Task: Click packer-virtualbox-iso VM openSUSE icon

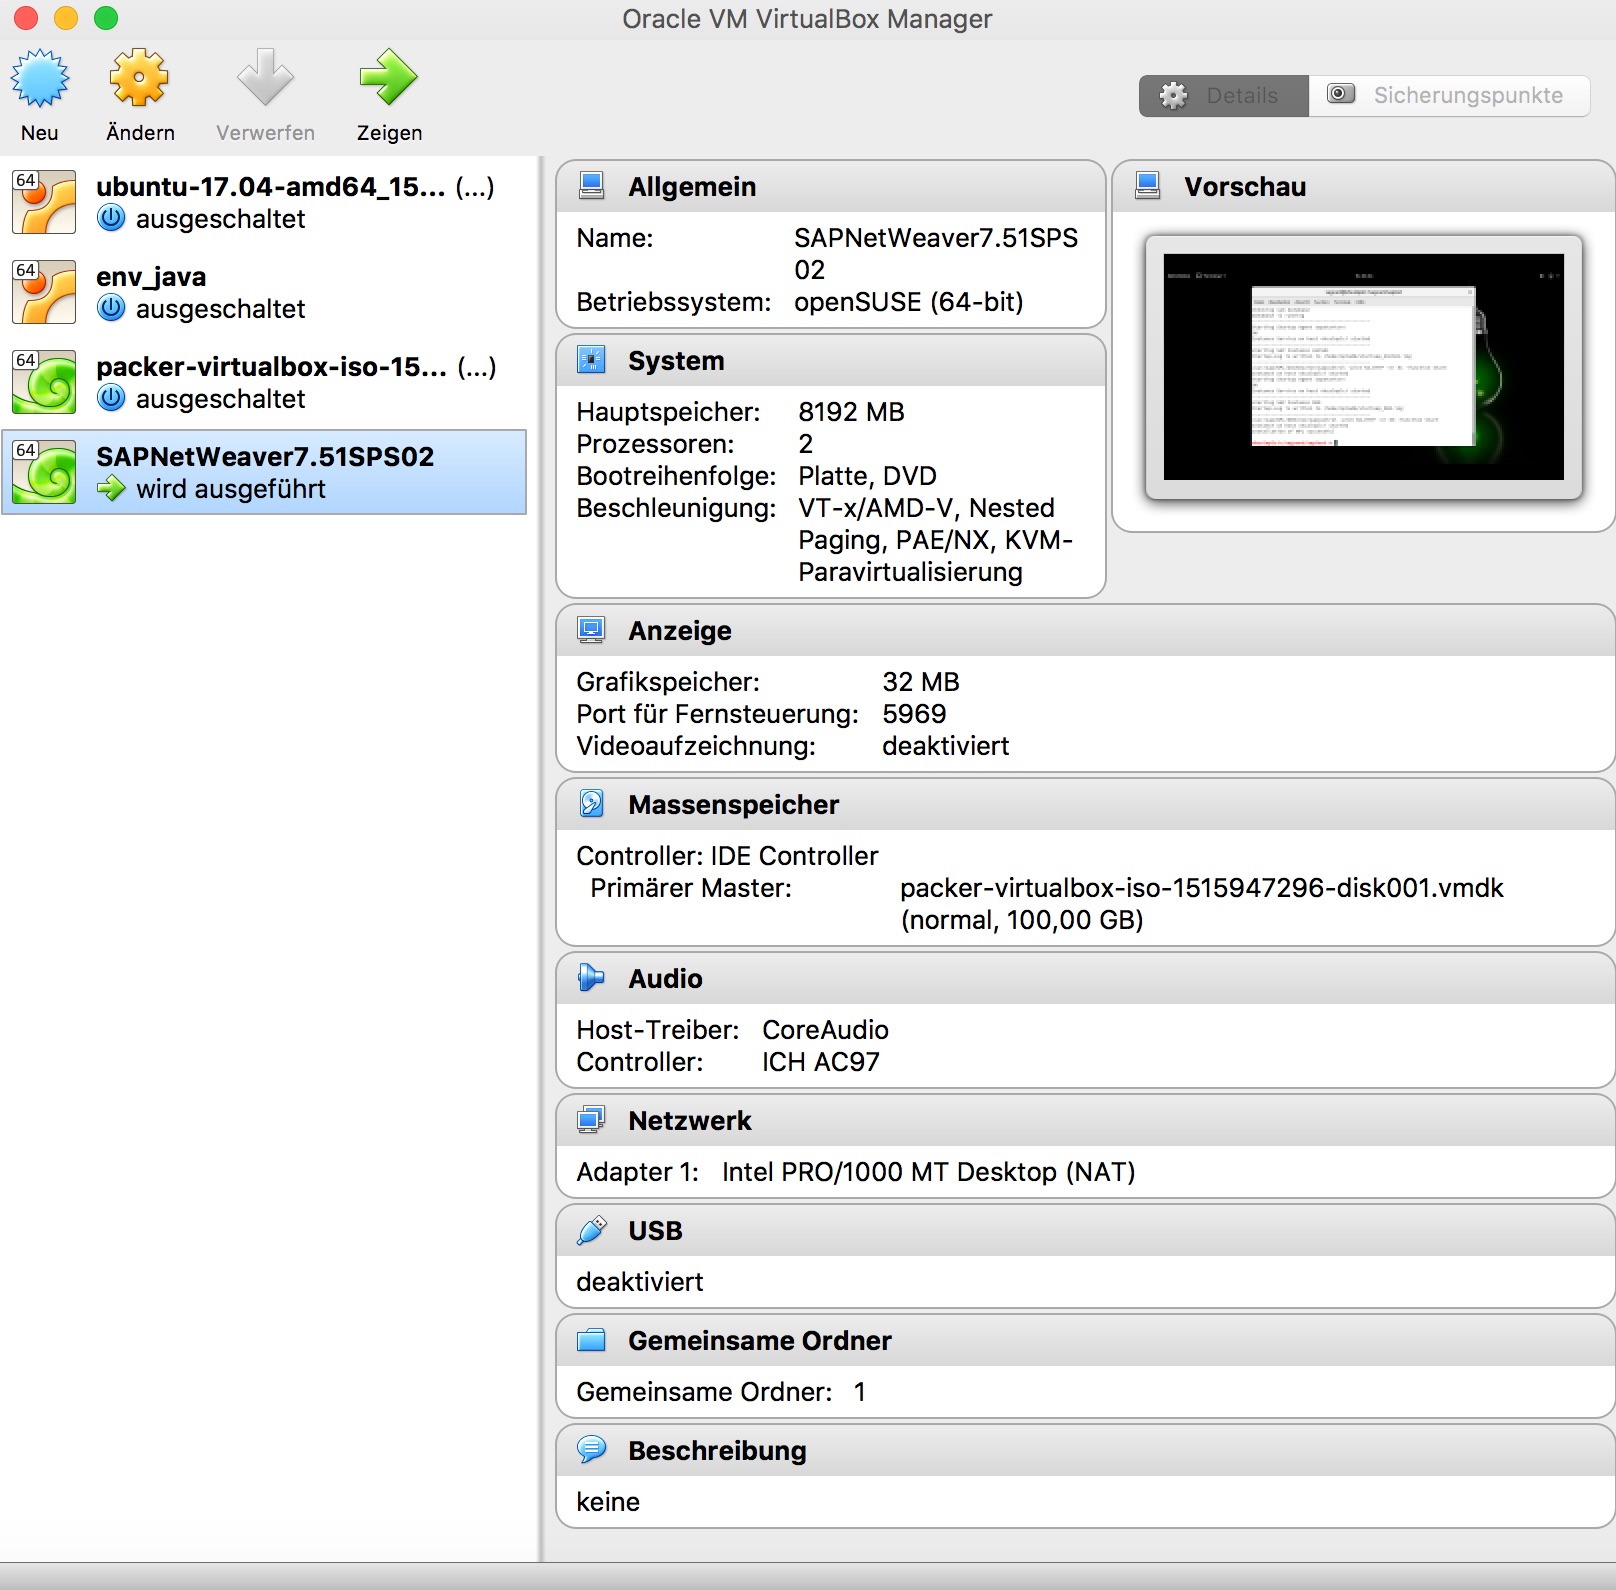Action: point(44,382)
